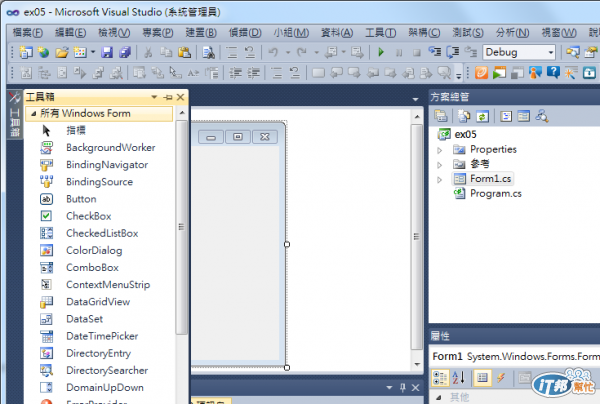600x404 pixels.
Task: Open the Debug configuration dropdown
Action: click(x=551, y=52)
